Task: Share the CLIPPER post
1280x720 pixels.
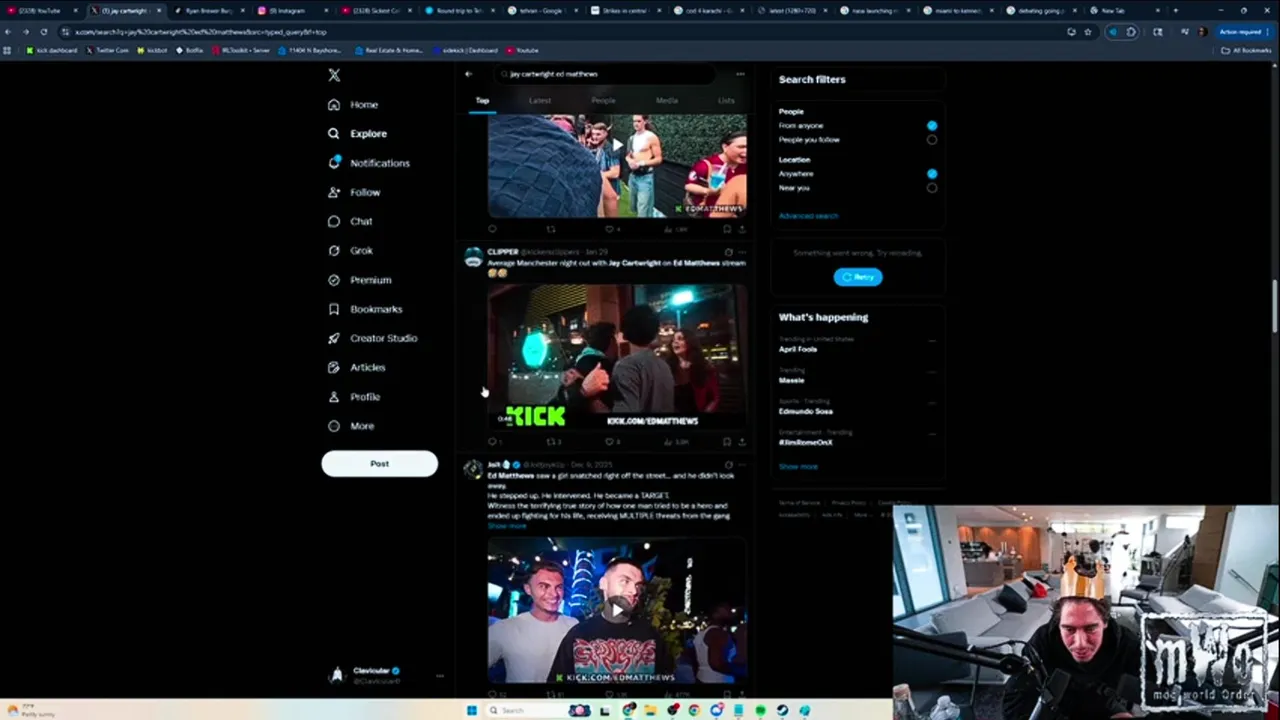Action: coord(741,441)
